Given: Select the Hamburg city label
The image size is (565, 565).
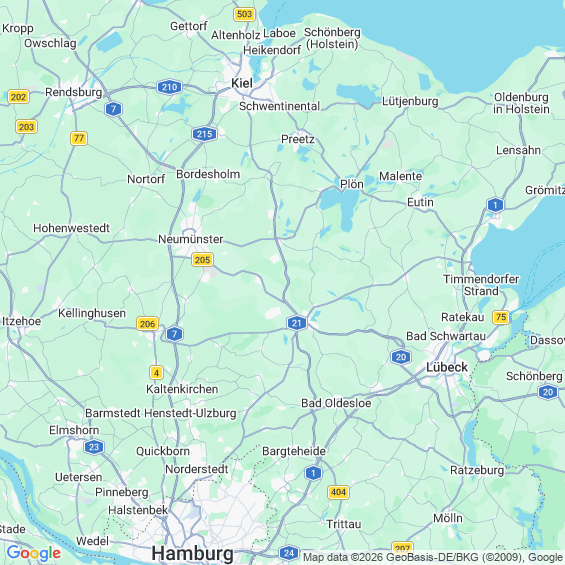Looking at the screenshot, I should [192, 553].
